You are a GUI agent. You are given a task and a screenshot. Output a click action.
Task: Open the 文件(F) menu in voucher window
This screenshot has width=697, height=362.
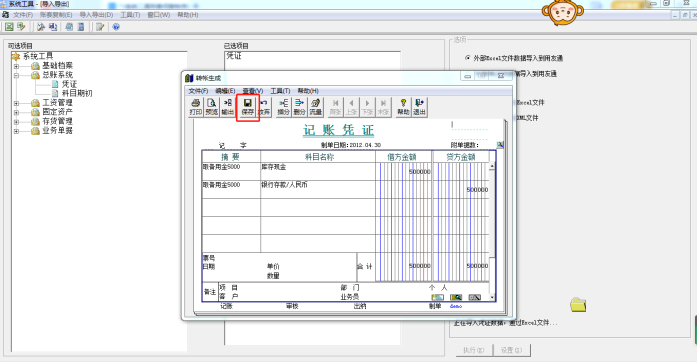[198, 91]
